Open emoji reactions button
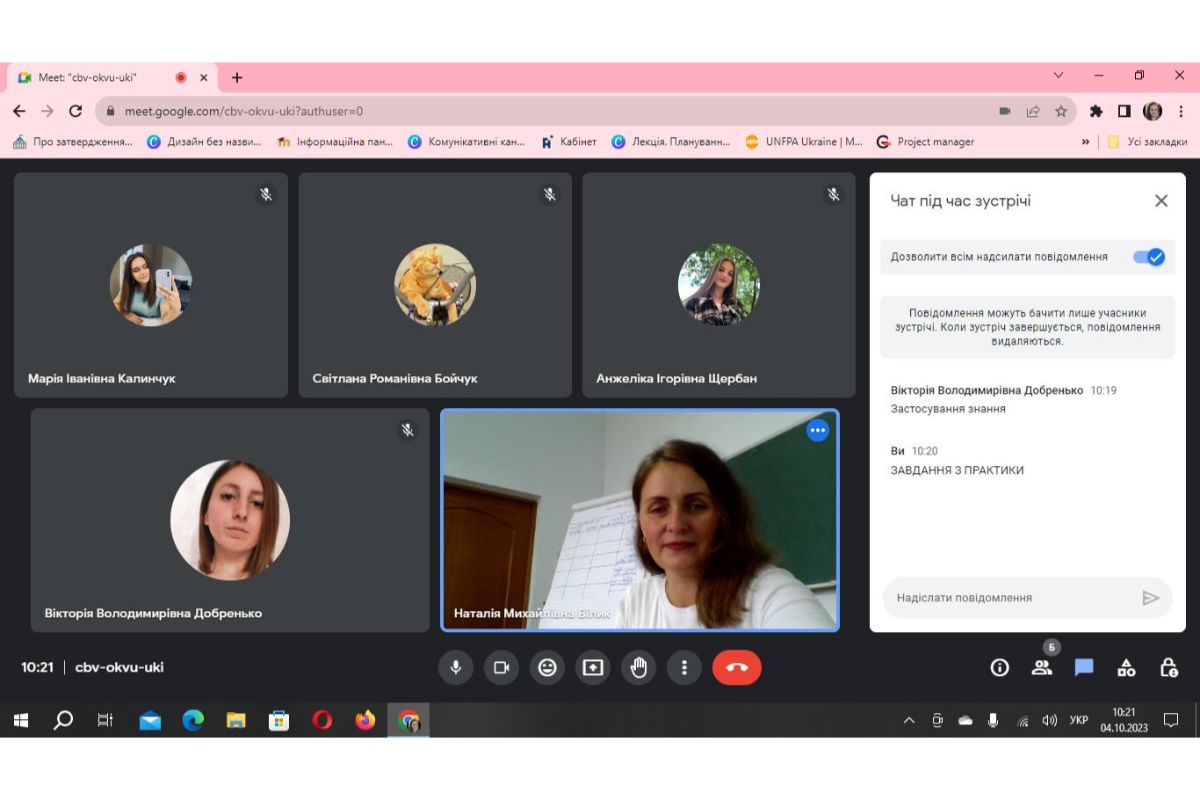The image size is (1200, 800). coord(547,668)
